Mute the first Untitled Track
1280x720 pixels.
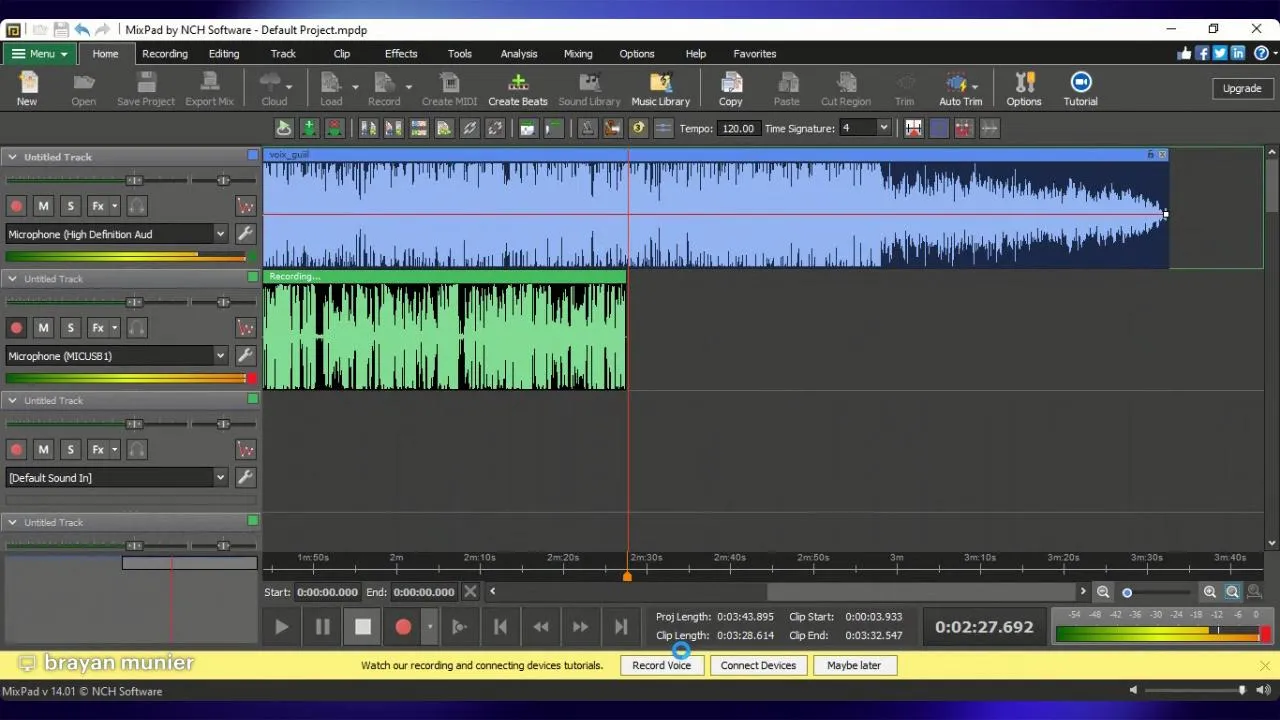pos(43,206)
